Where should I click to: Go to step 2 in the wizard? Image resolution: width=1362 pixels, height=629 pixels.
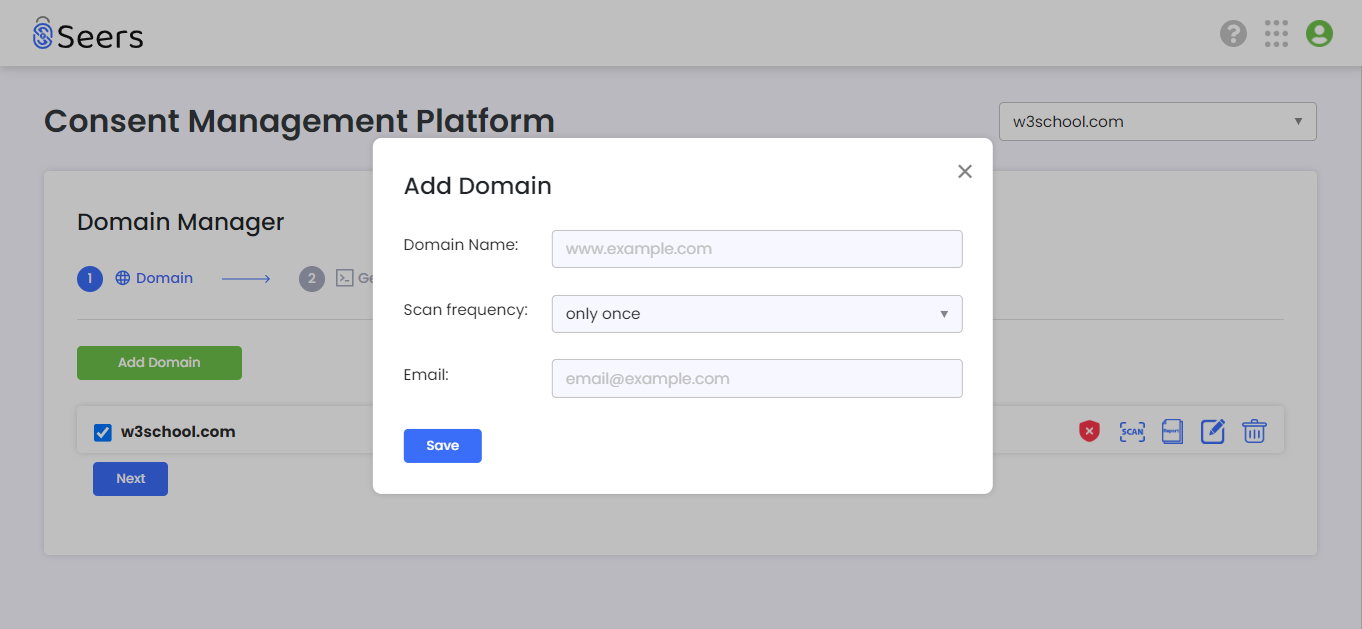click(312, 279)
